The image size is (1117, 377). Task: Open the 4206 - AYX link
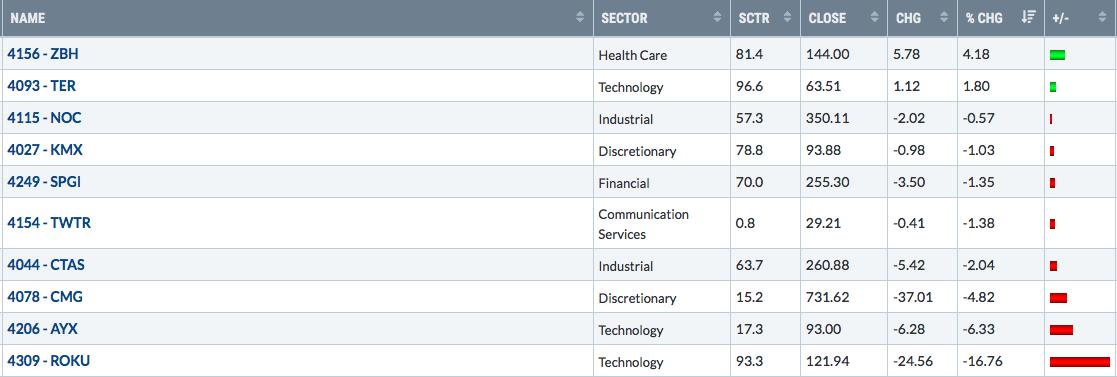coord(43,329)
